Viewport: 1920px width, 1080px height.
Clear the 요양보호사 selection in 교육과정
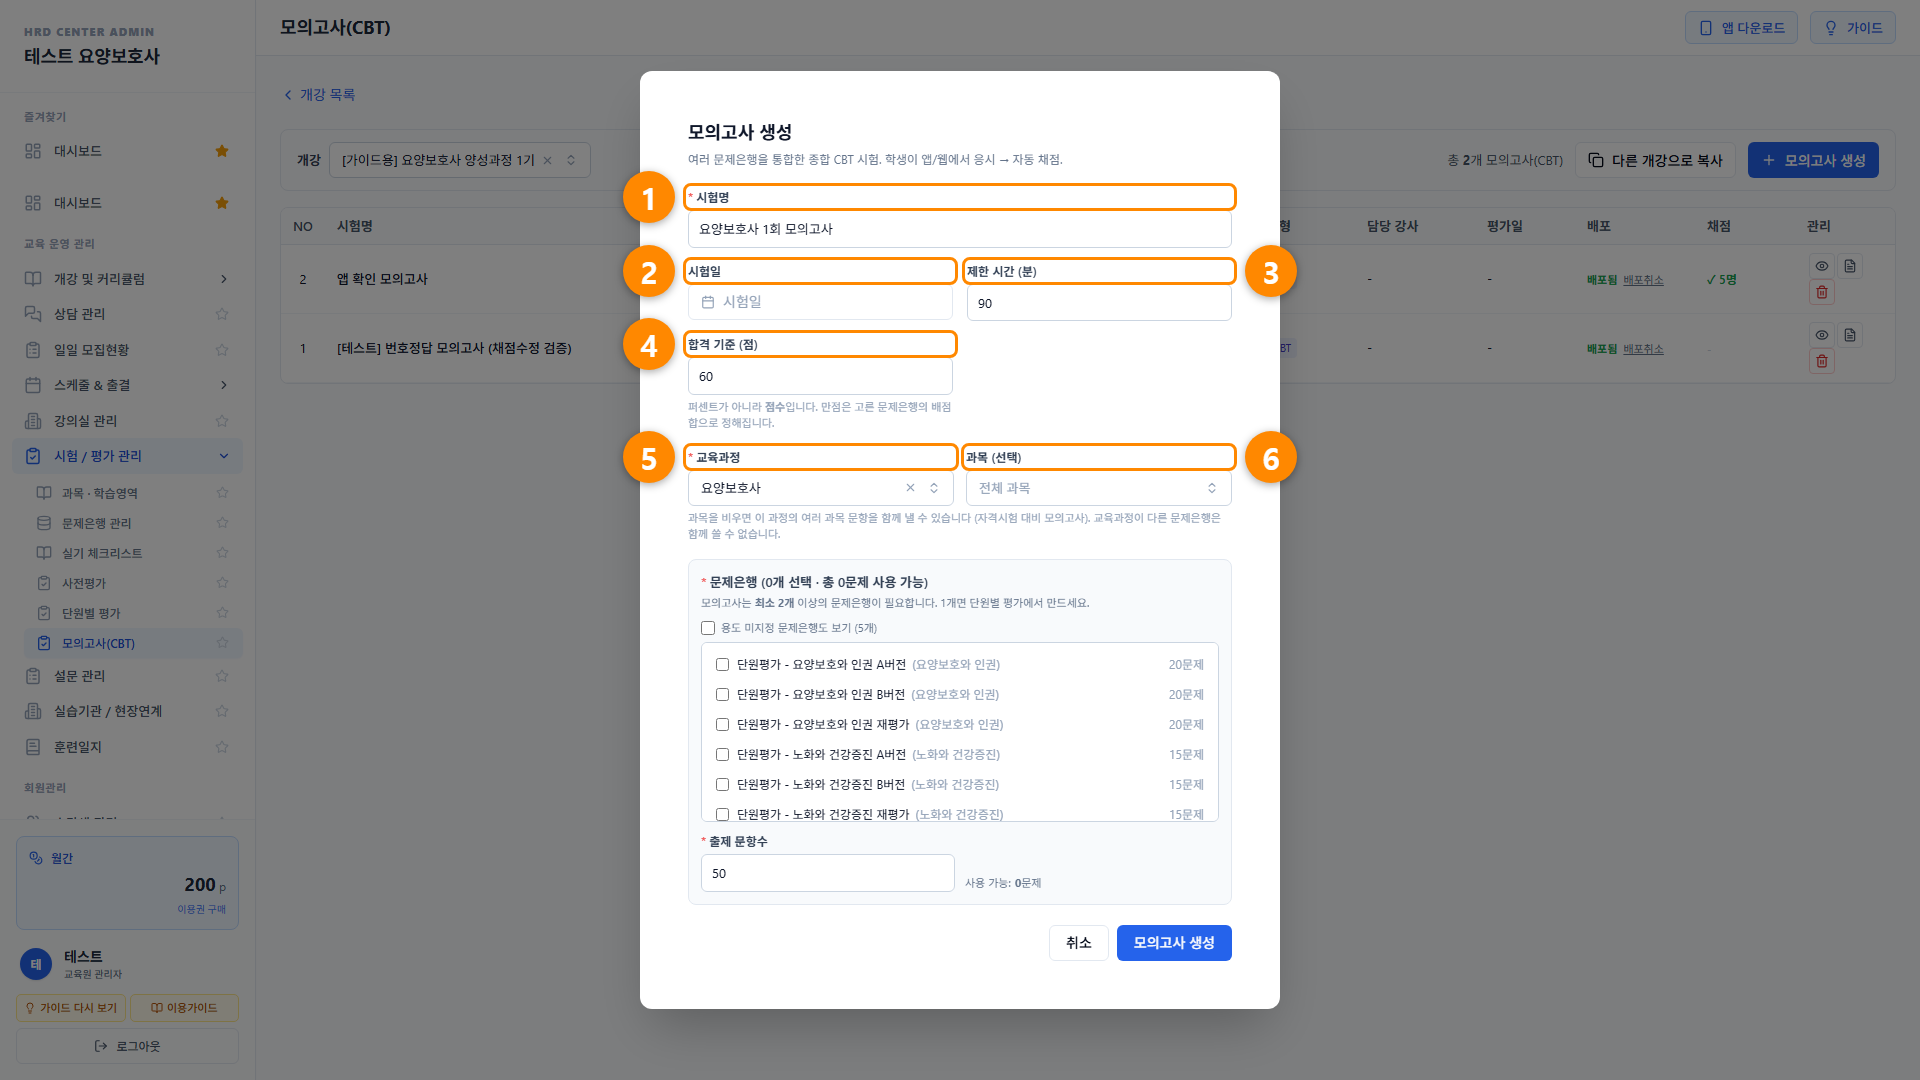coord(910,488)
